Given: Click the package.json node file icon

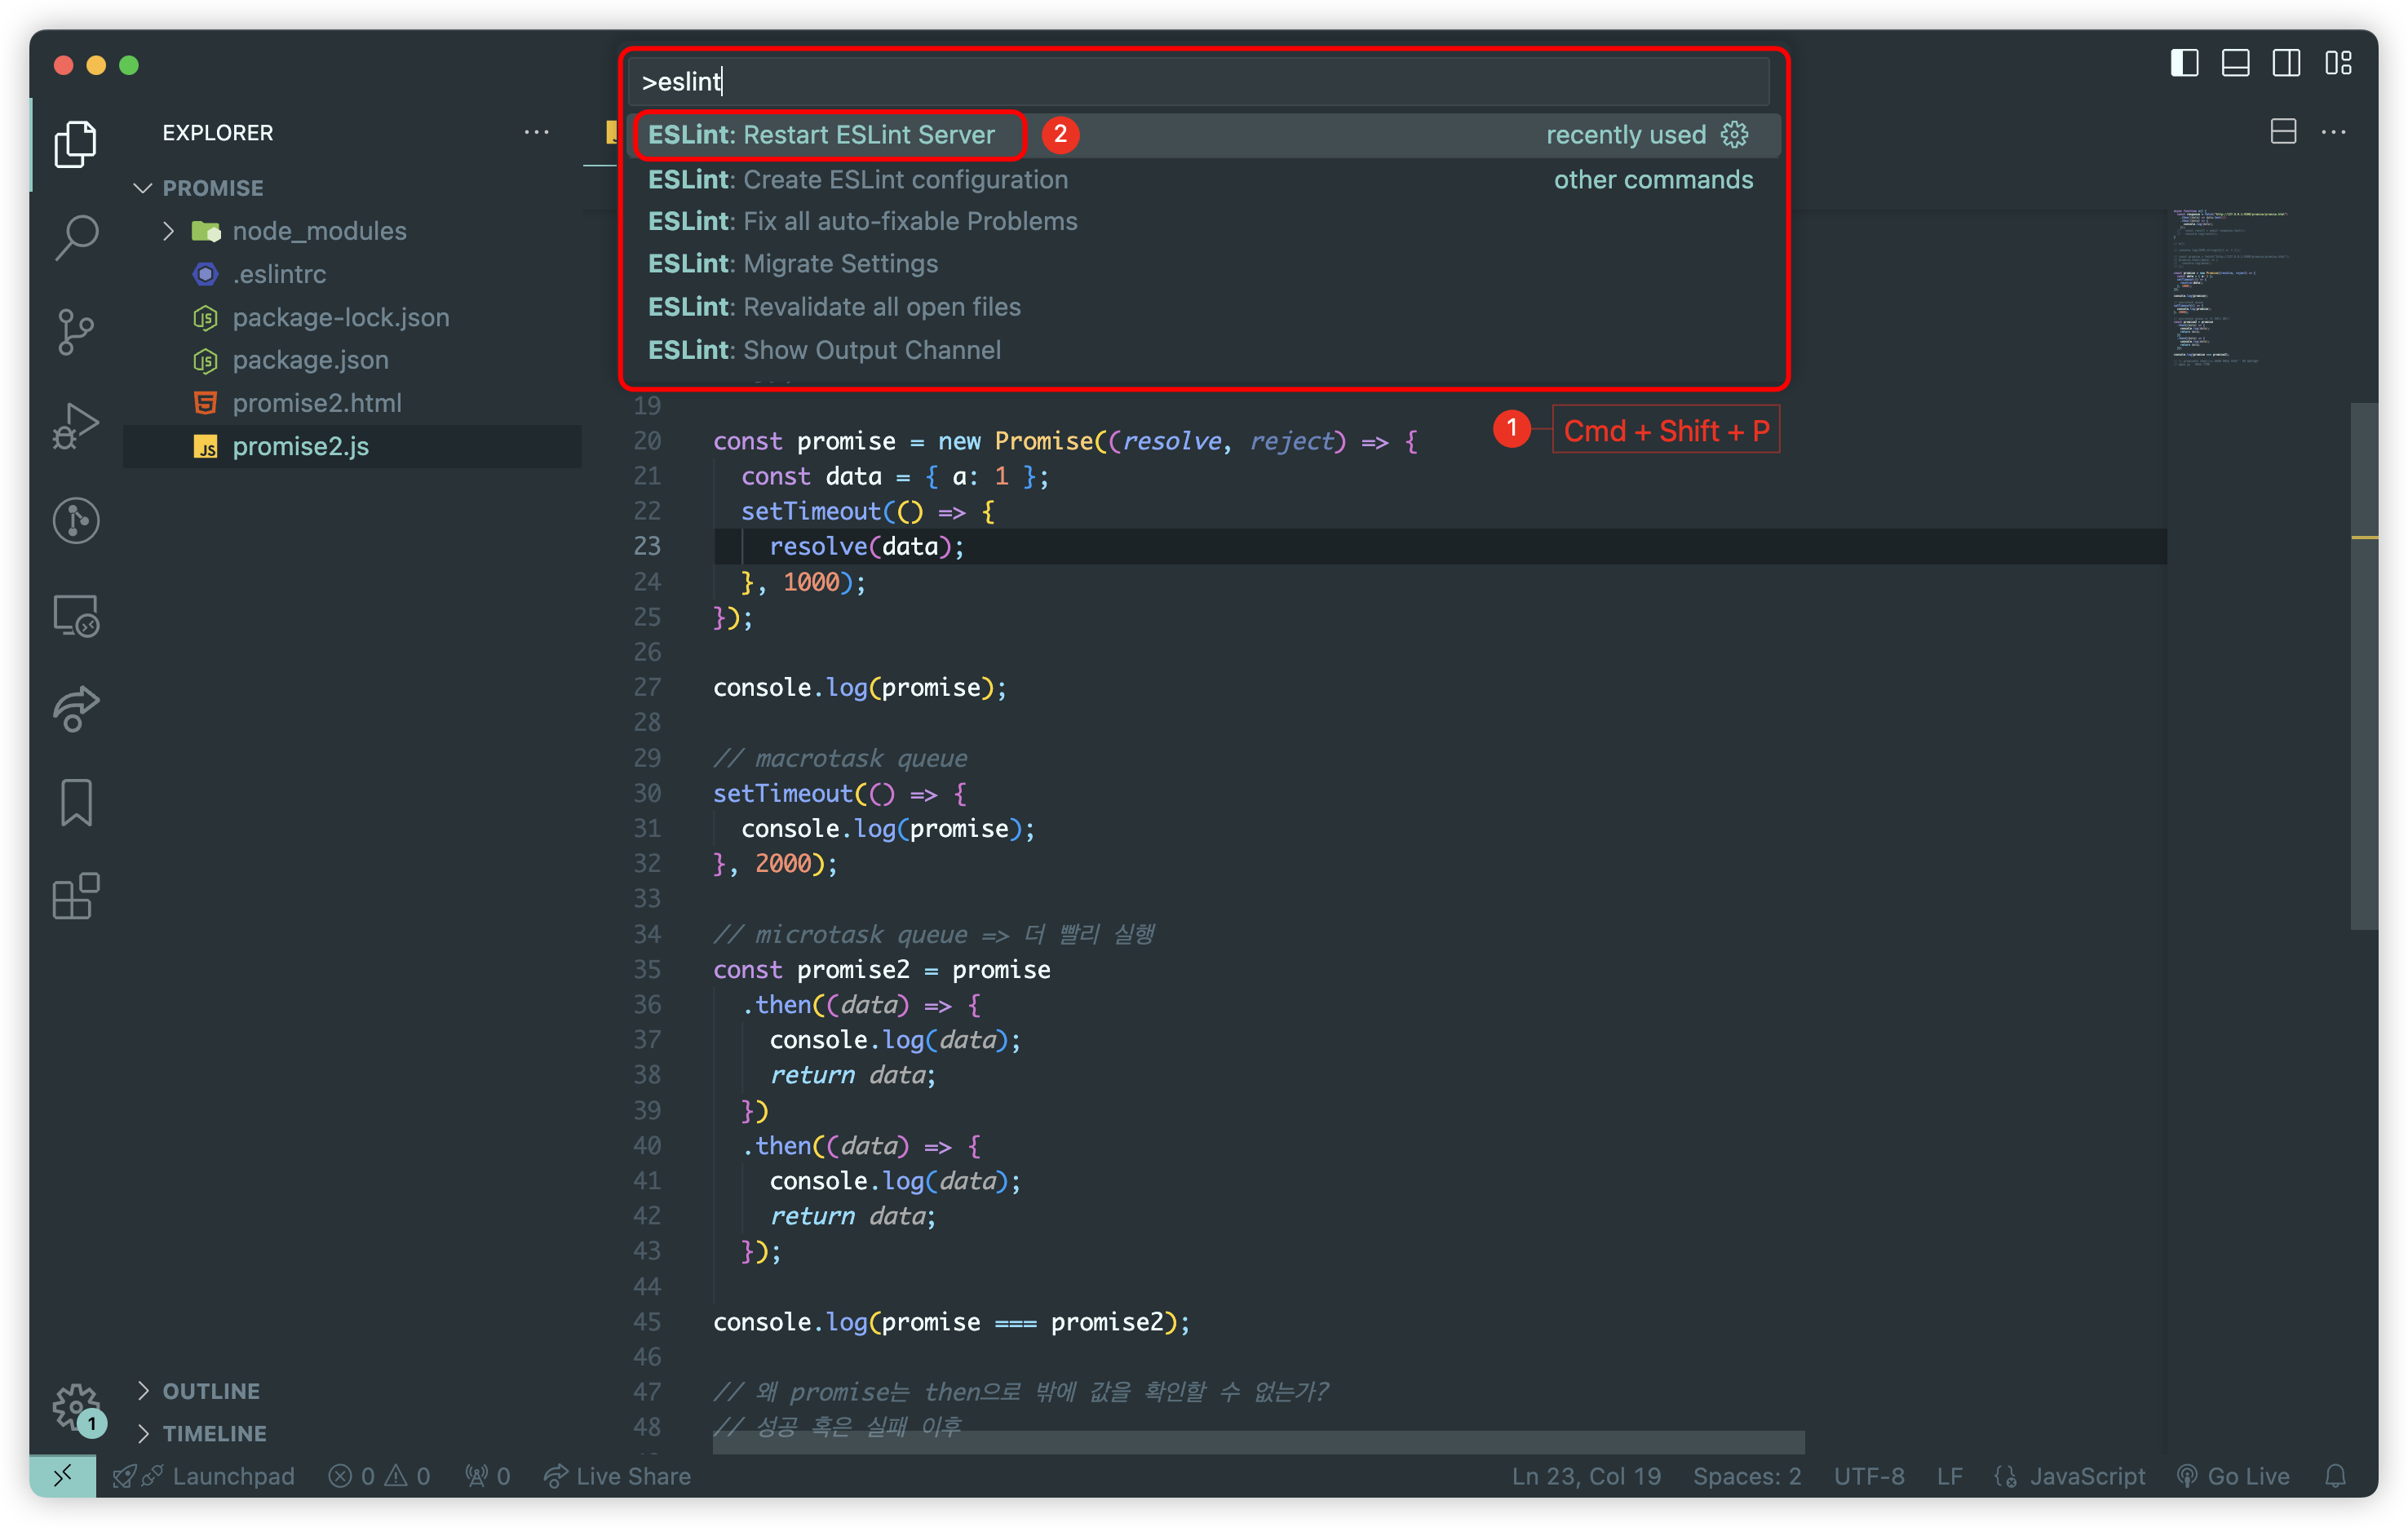Looking at the screenshot, I should [x=205, y=360].
